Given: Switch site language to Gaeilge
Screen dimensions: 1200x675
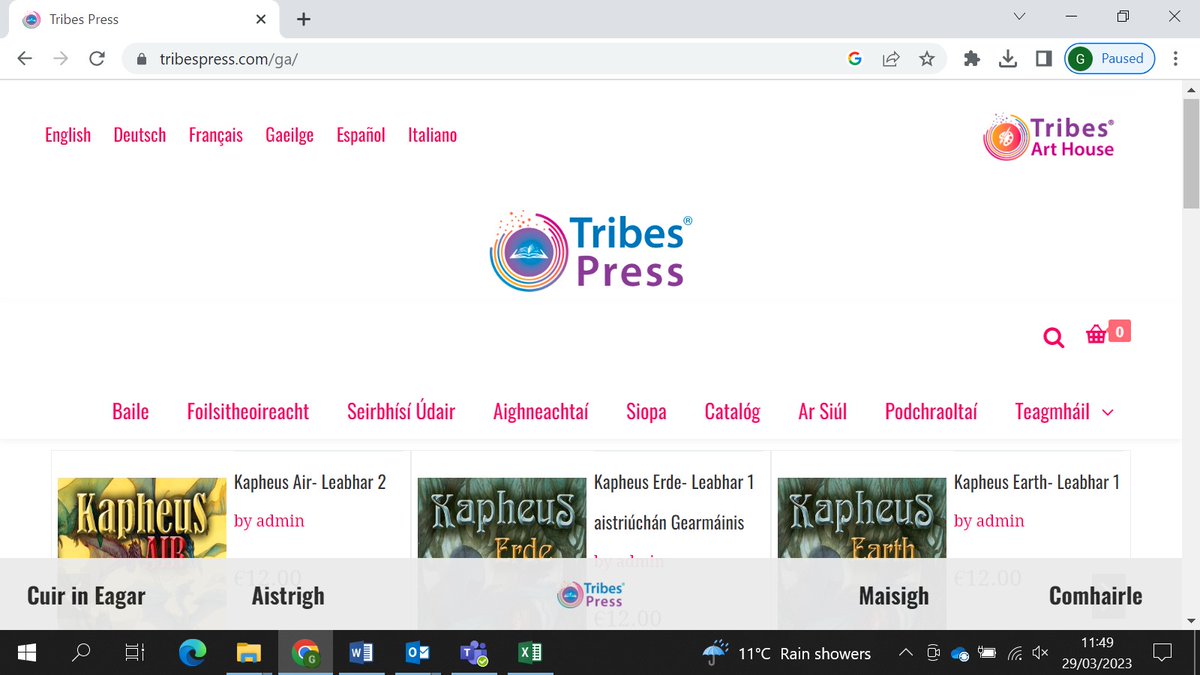Looking at the screenshot, I should pos(290,135).
